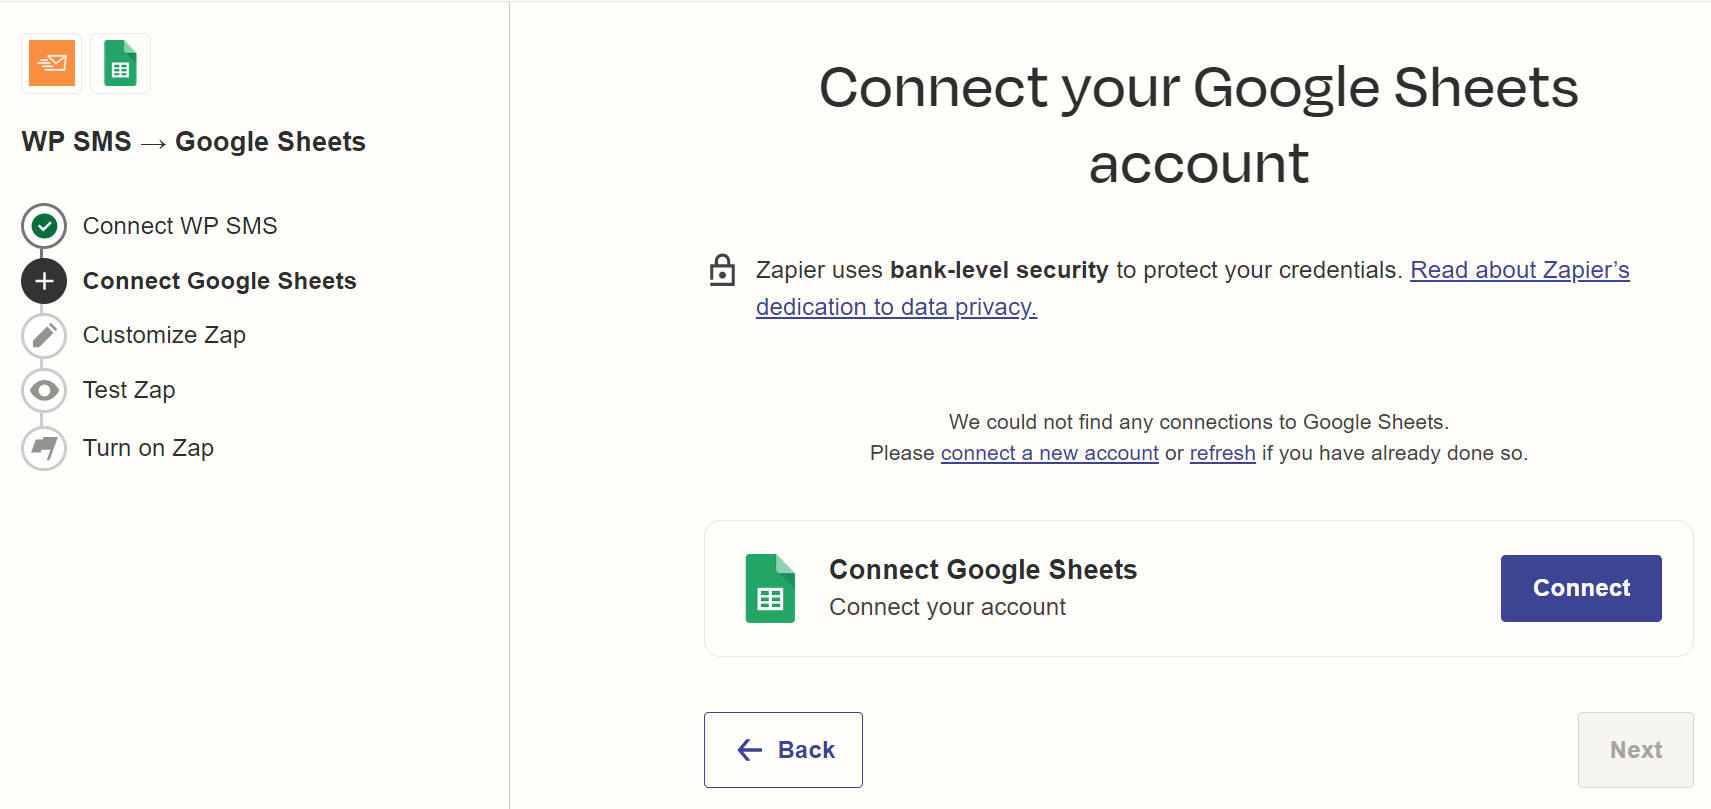The width and height of the screenshot is (1711, 809).
Task: Select the Connect Google Sheets step label
Action: (x=219, y=281)
